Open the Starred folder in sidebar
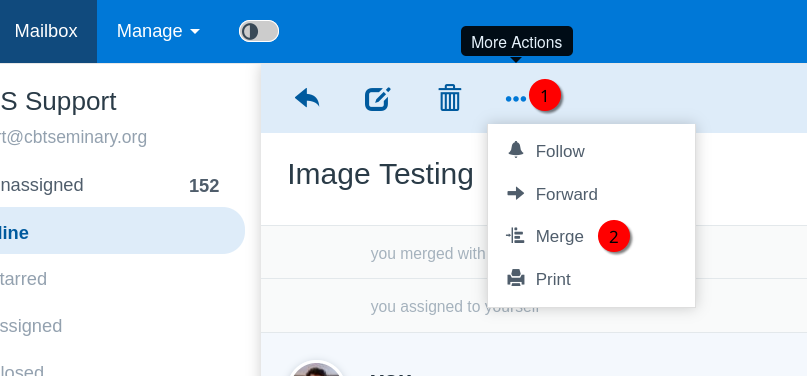The image size is (807, 376). [x=121, y=279]
